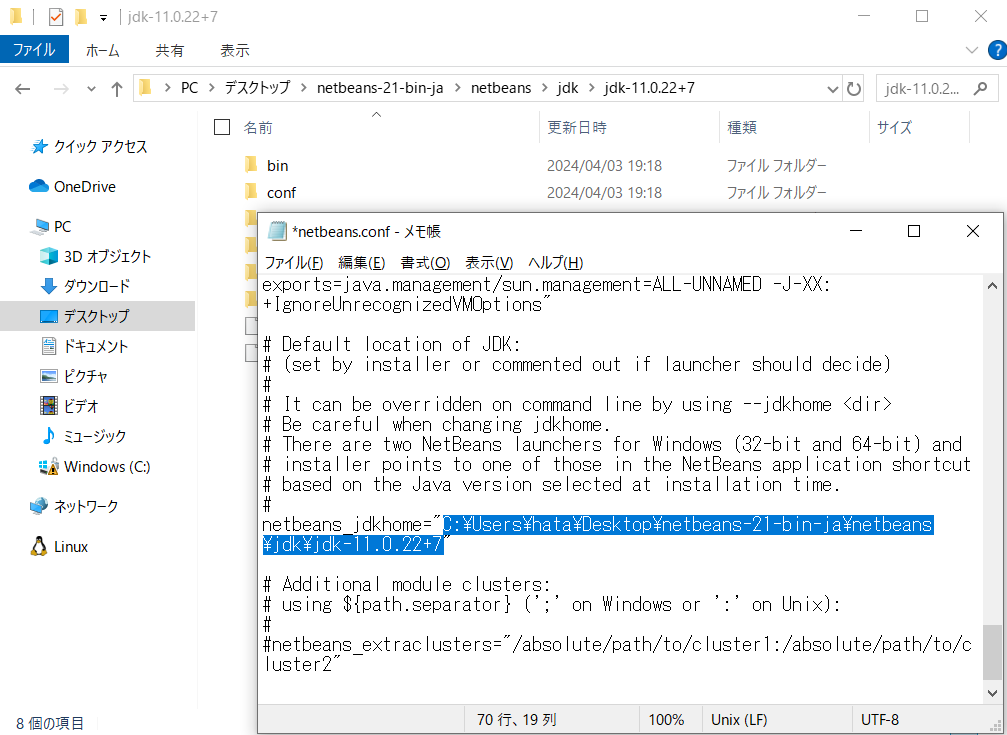Image resolution: width=1007 pixels, height=735 pixels.
Task: Click the PC breadcrumb in address bar
Action: (189, 87)
